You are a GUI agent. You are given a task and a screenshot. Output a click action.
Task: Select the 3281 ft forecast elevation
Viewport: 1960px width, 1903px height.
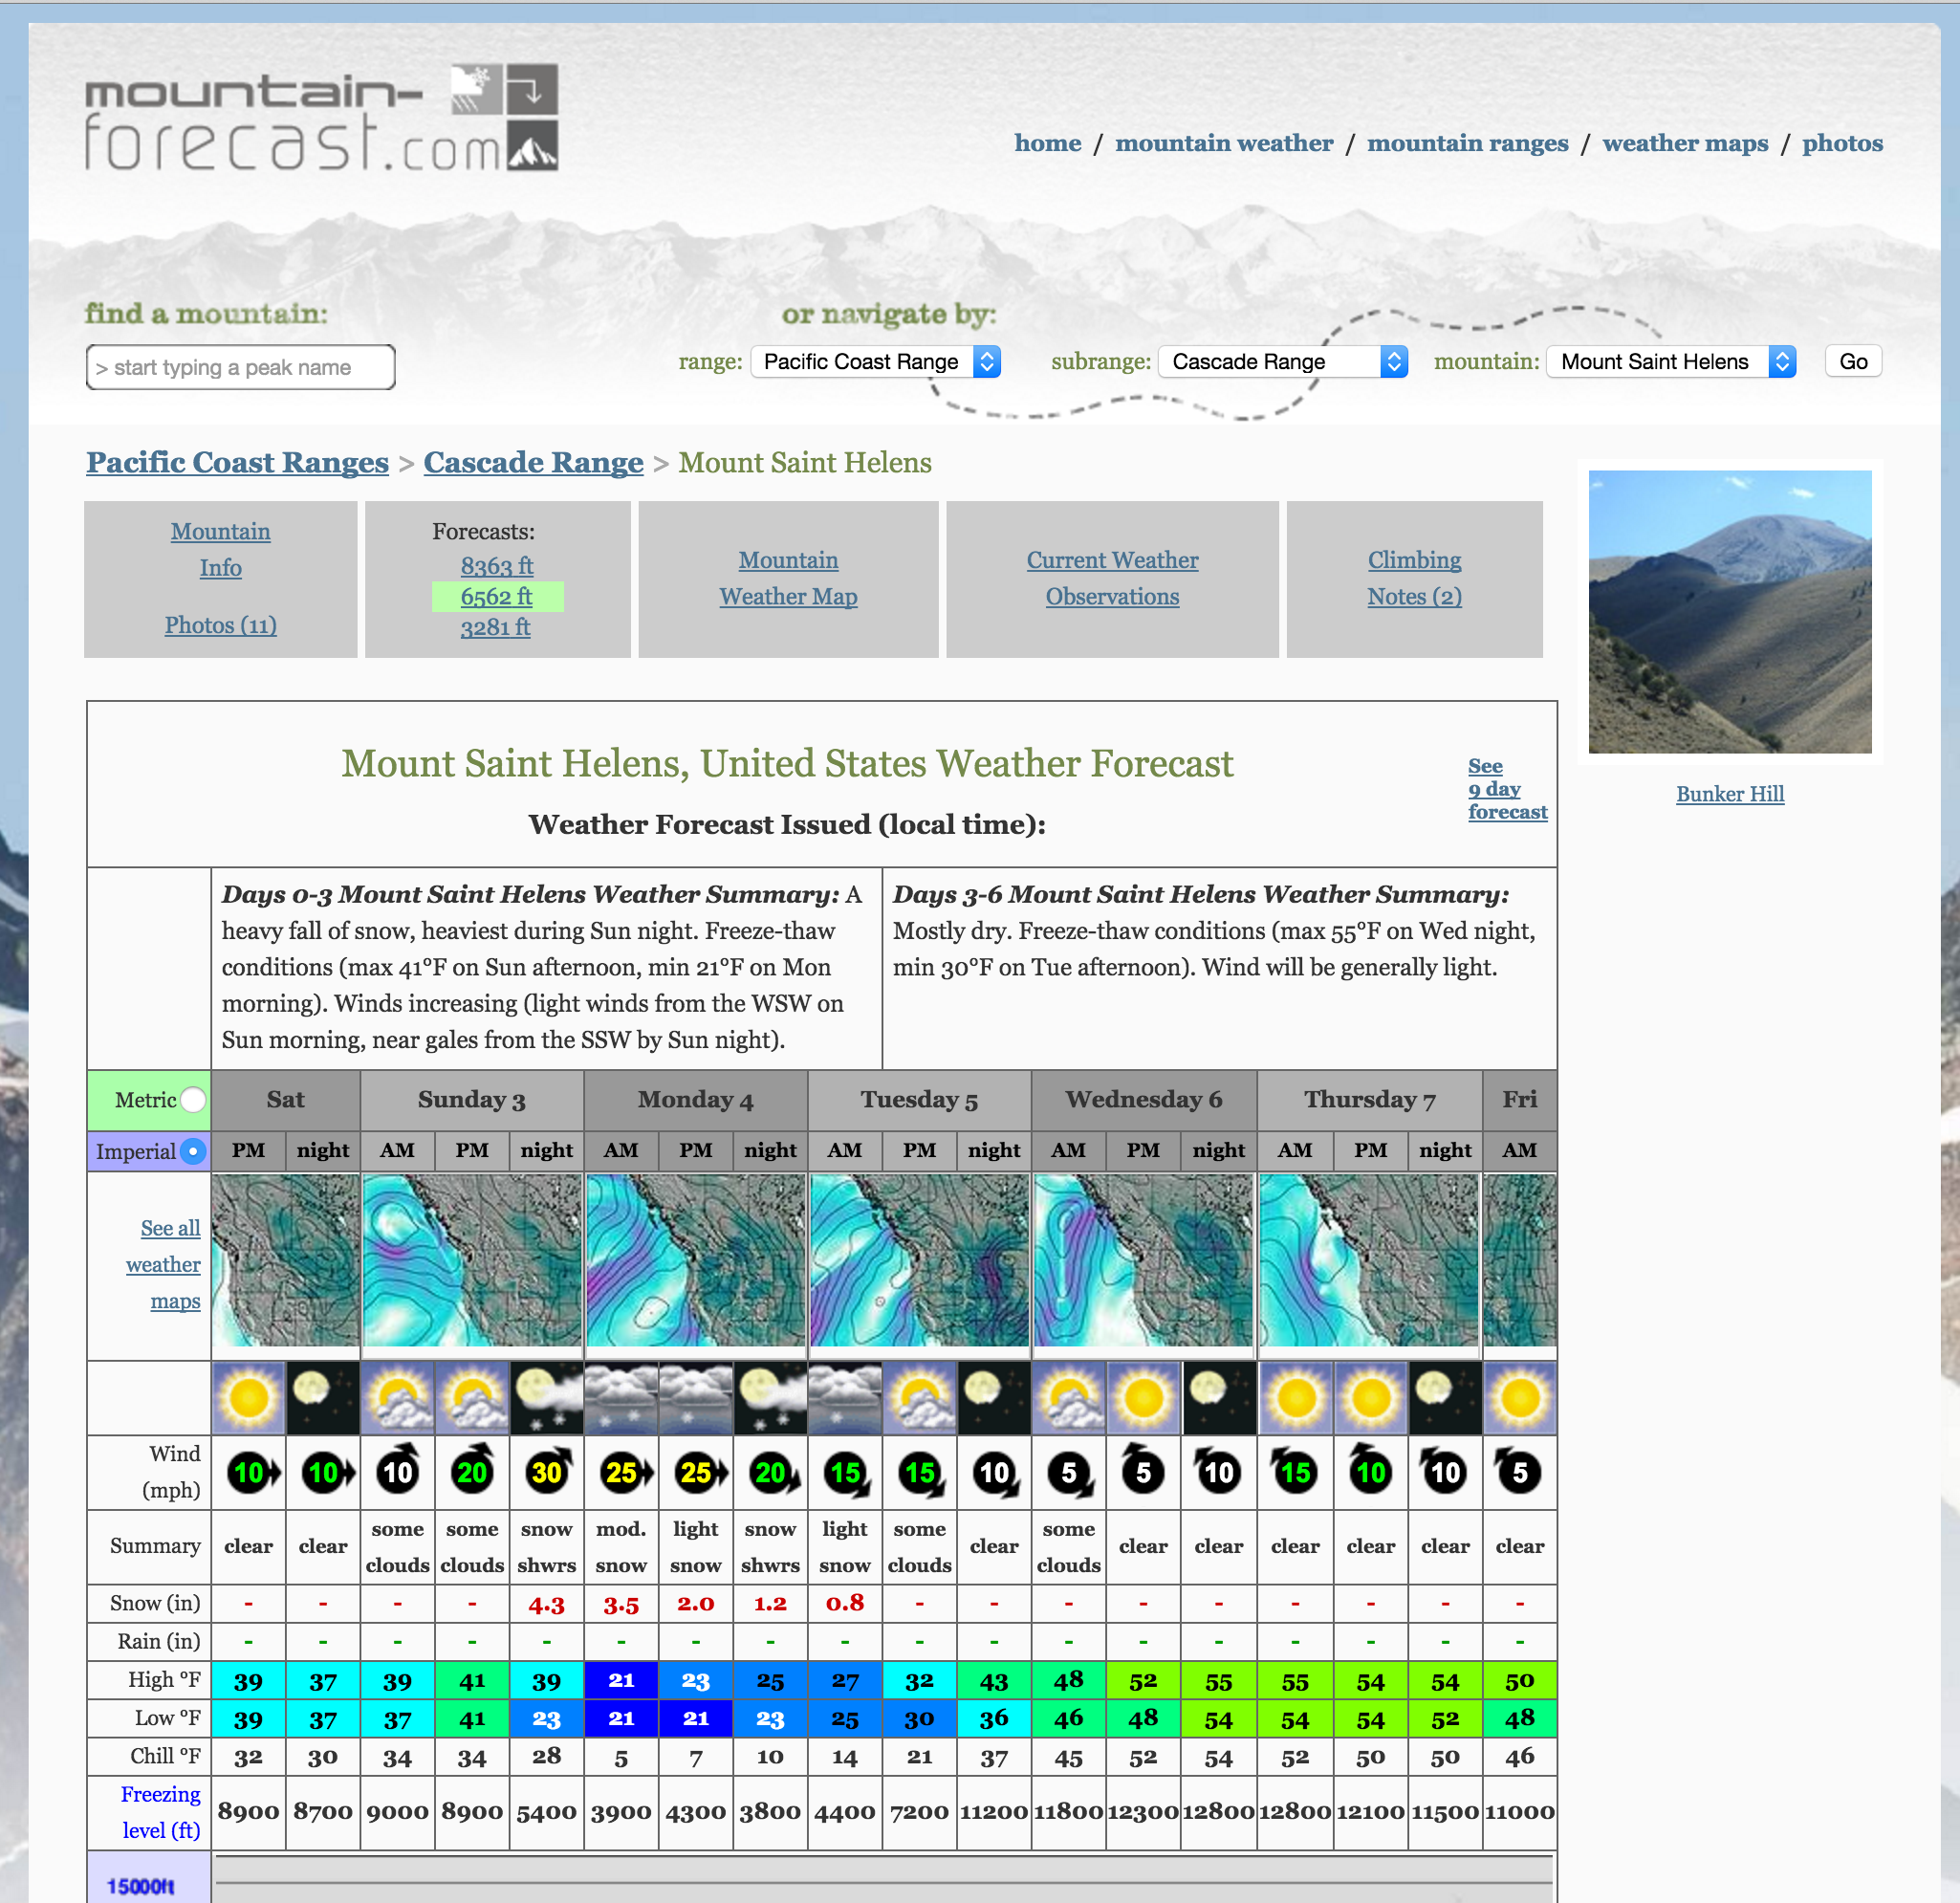(495, 627)
